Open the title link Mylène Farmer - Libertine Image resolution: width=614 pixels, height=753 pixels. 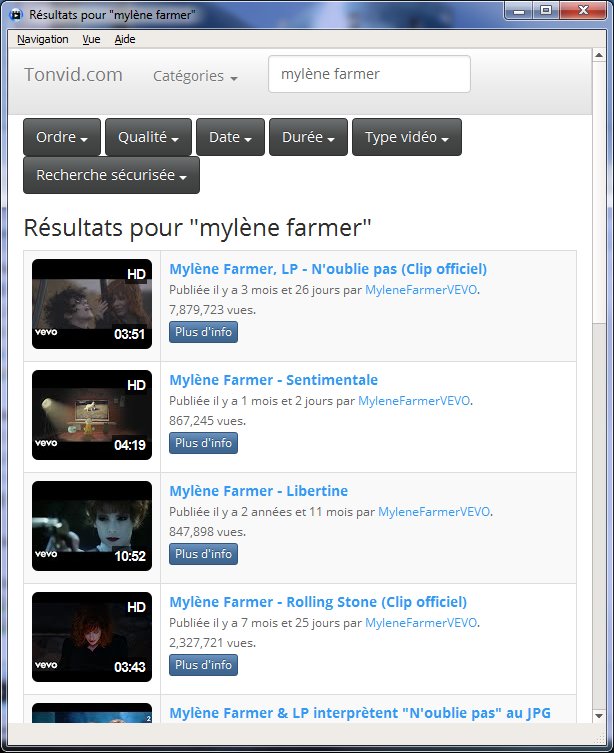(258, 491)
